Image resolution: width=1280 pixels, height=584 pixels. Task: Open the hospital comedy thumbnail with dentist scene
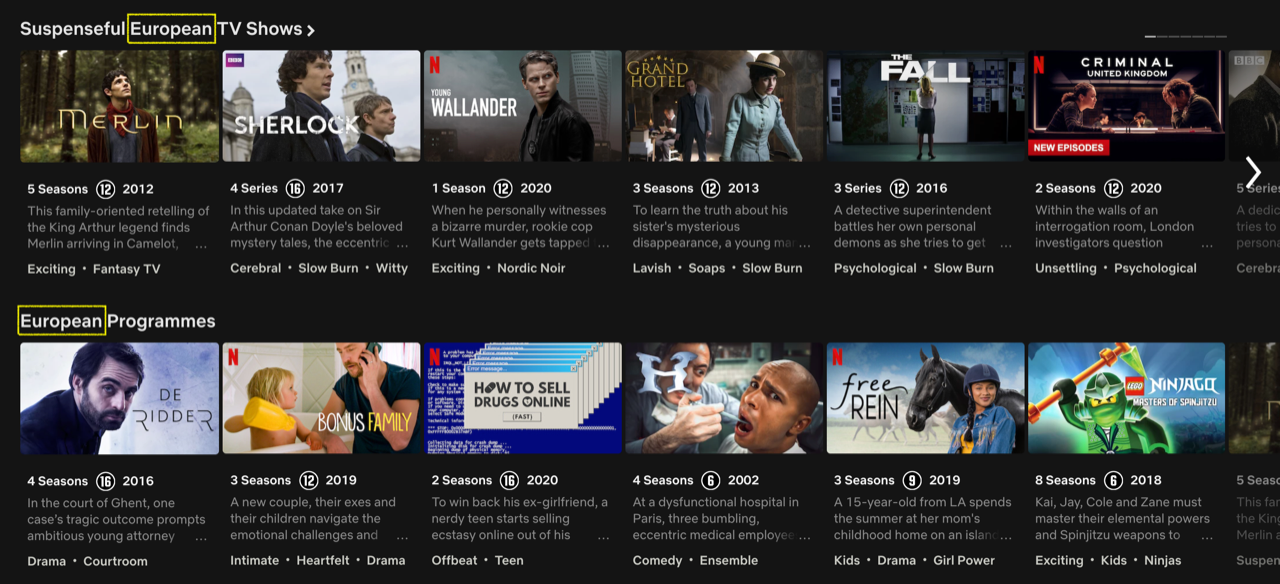[724, 398]
